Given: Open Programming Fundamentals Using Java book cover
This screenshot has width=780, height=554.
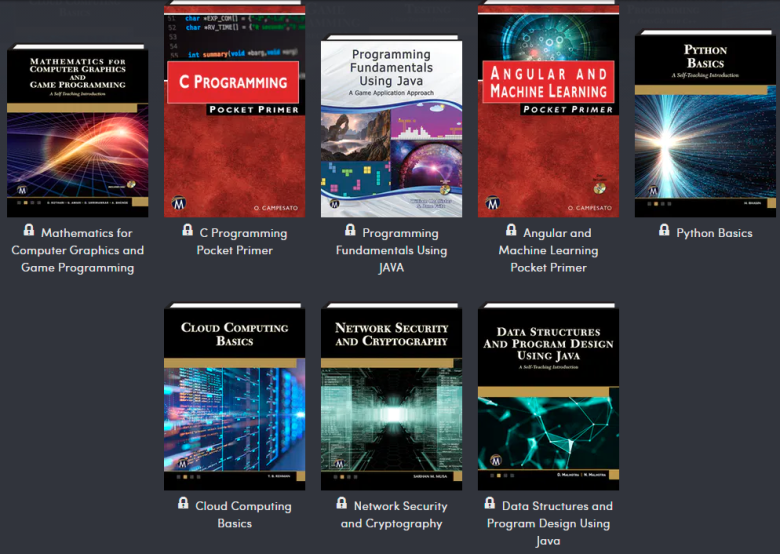Looking at the screenshot, I should pyautogui.click(x=391, y=126).
